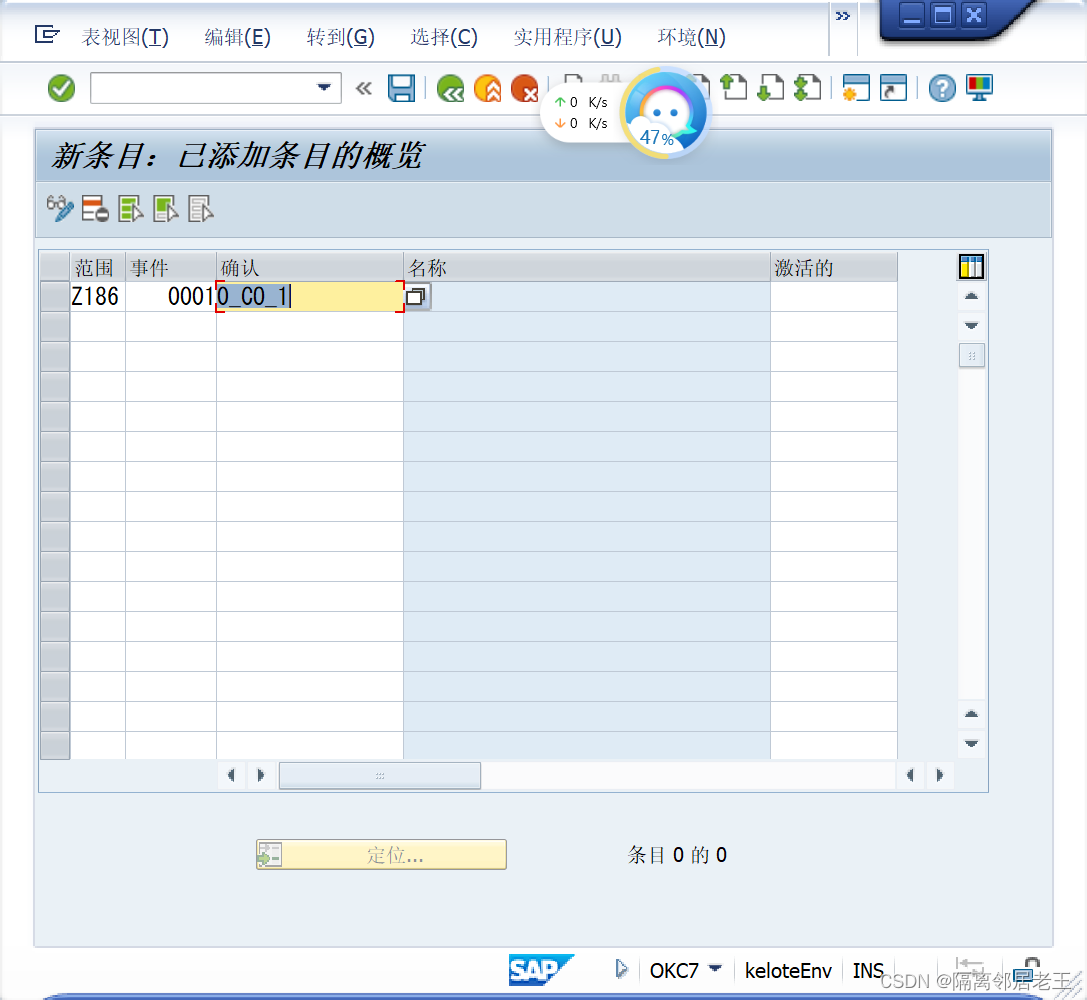Click the customize local layout monitor icon

[x=978, y=88]
